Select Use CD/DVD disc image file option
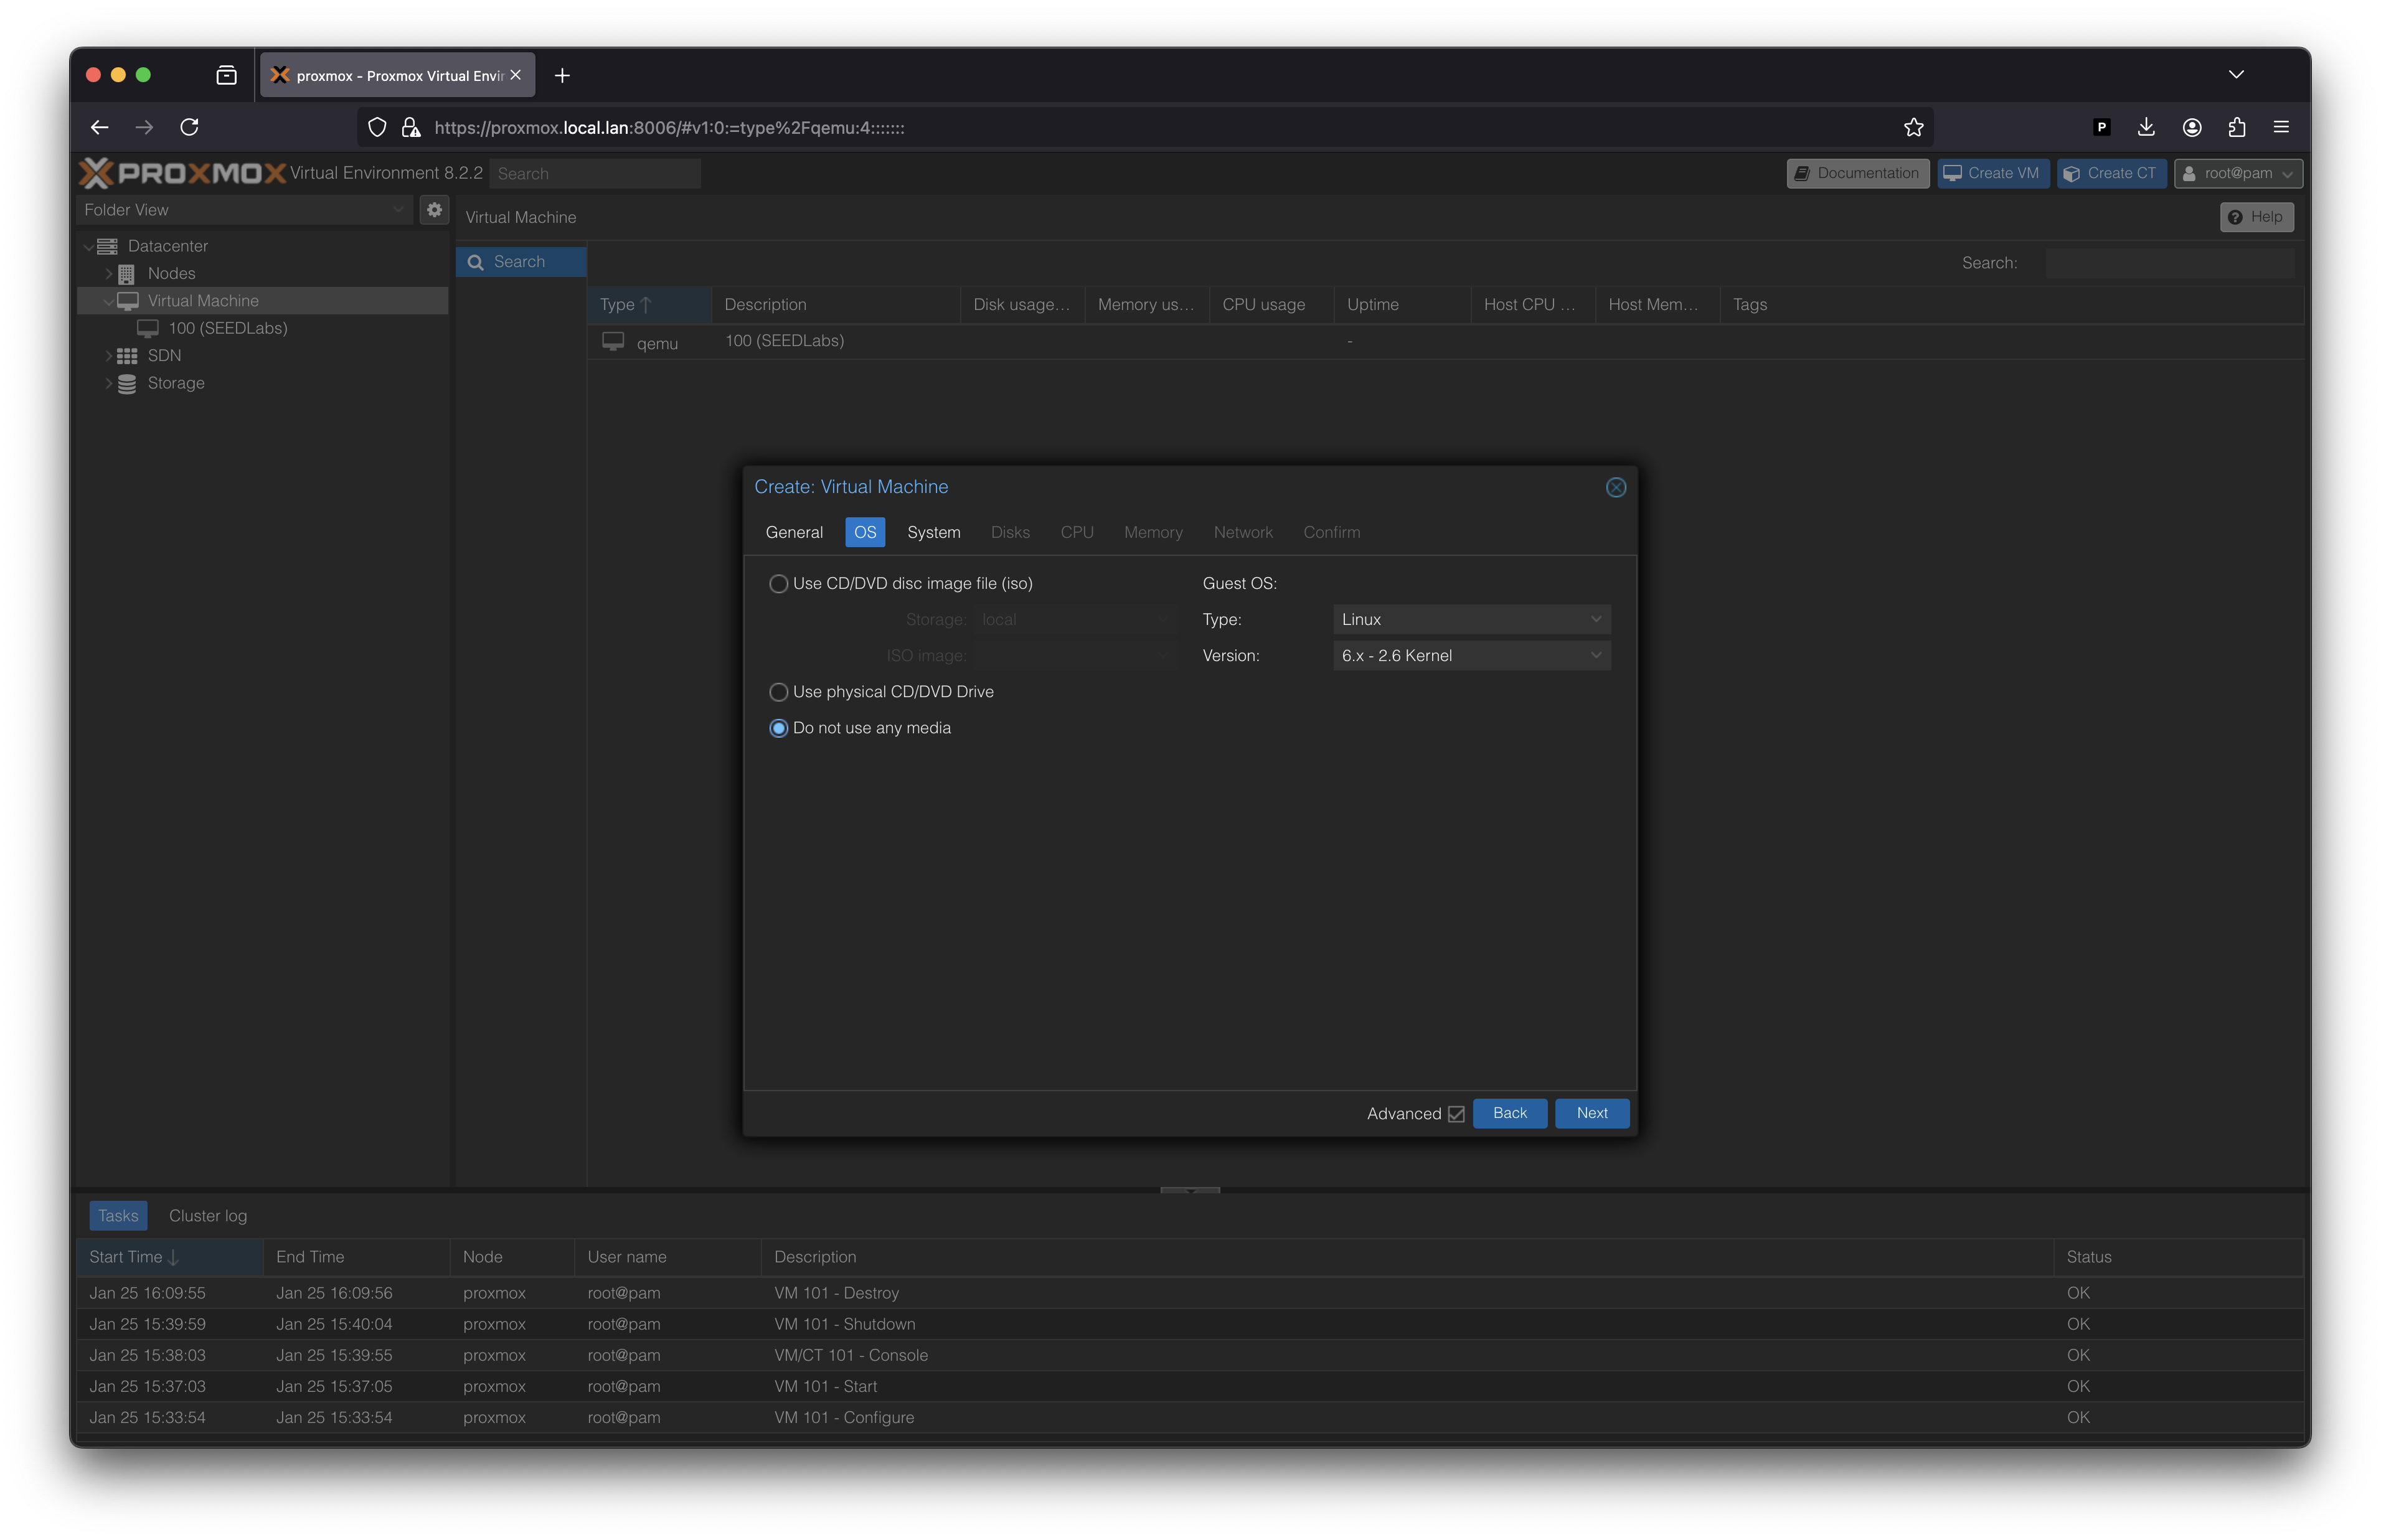The image size is (2381, 1540). point(778,584)
